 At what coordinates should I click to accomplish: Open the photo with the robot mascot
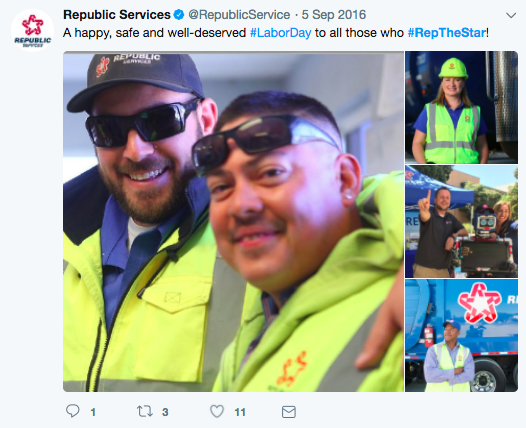[x=462, y=221]
